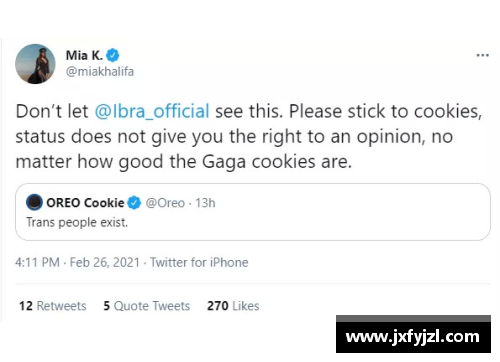Click the OREO Cookie round avatar icon

[x=34, y=202]
